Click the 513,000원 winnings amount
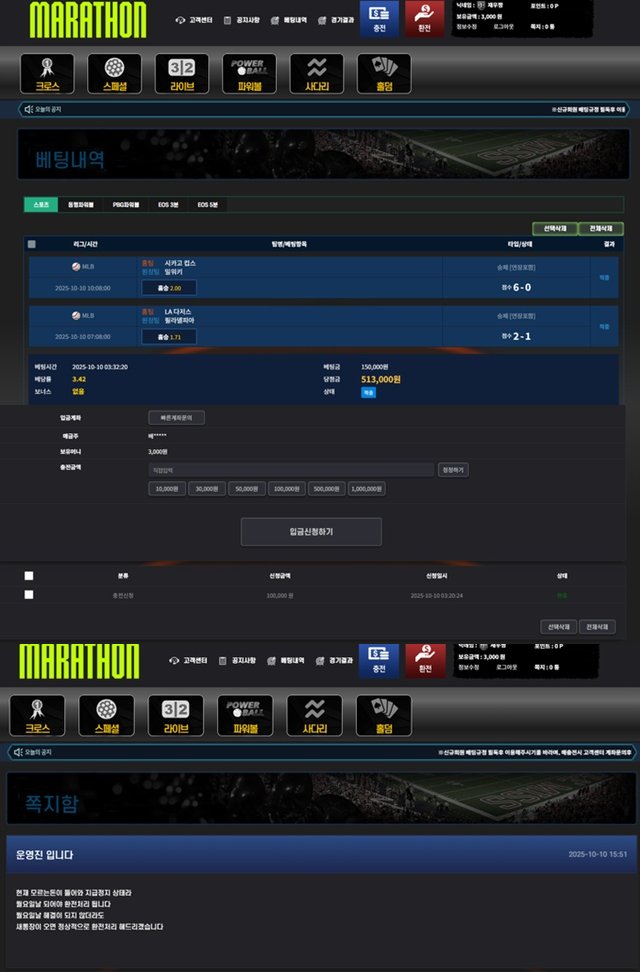 pos(381,379)
